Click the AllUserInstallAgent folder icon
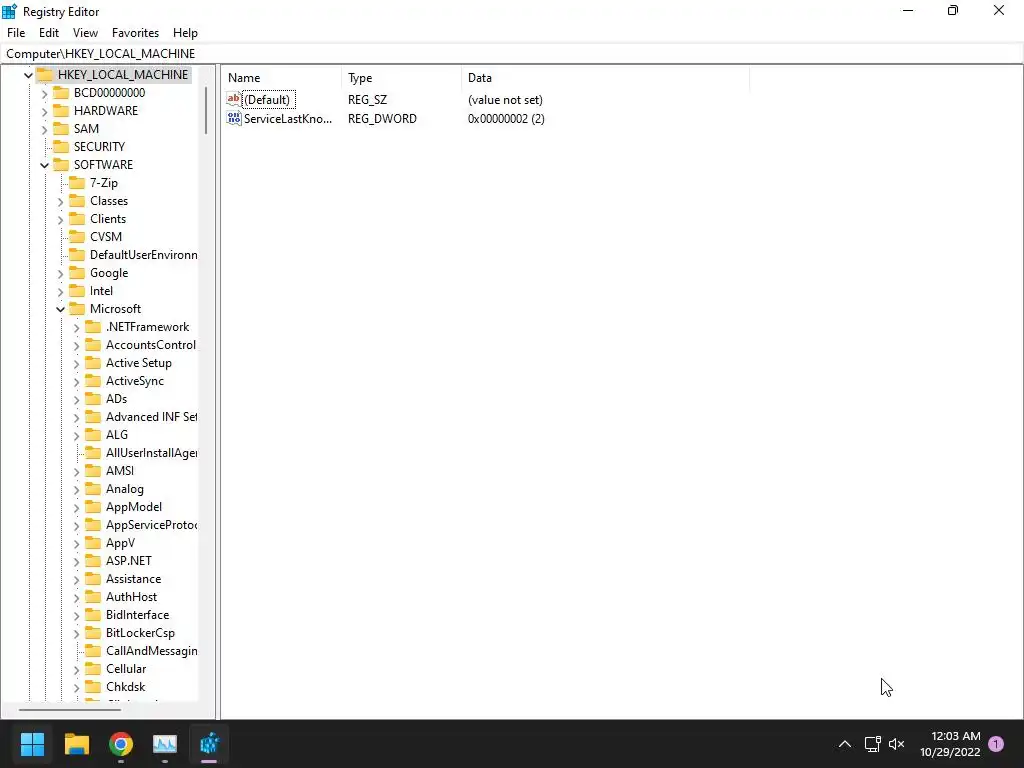This screenshot has height=768, width=1024. (x=93, y=453)
